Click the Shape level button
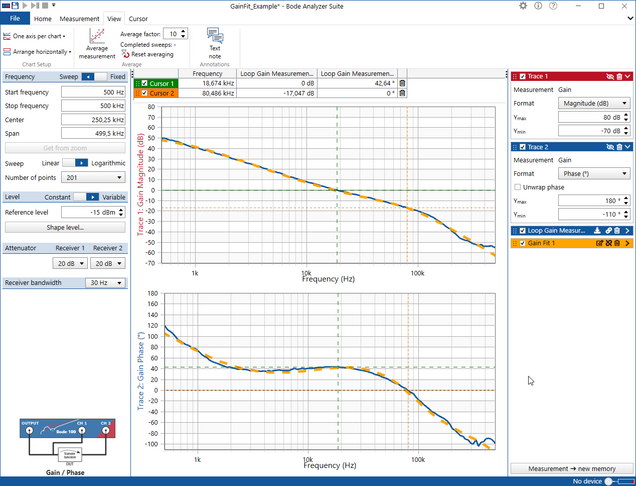Image resolution: width=636 pixels, height=486 pixels. (65, 227)
